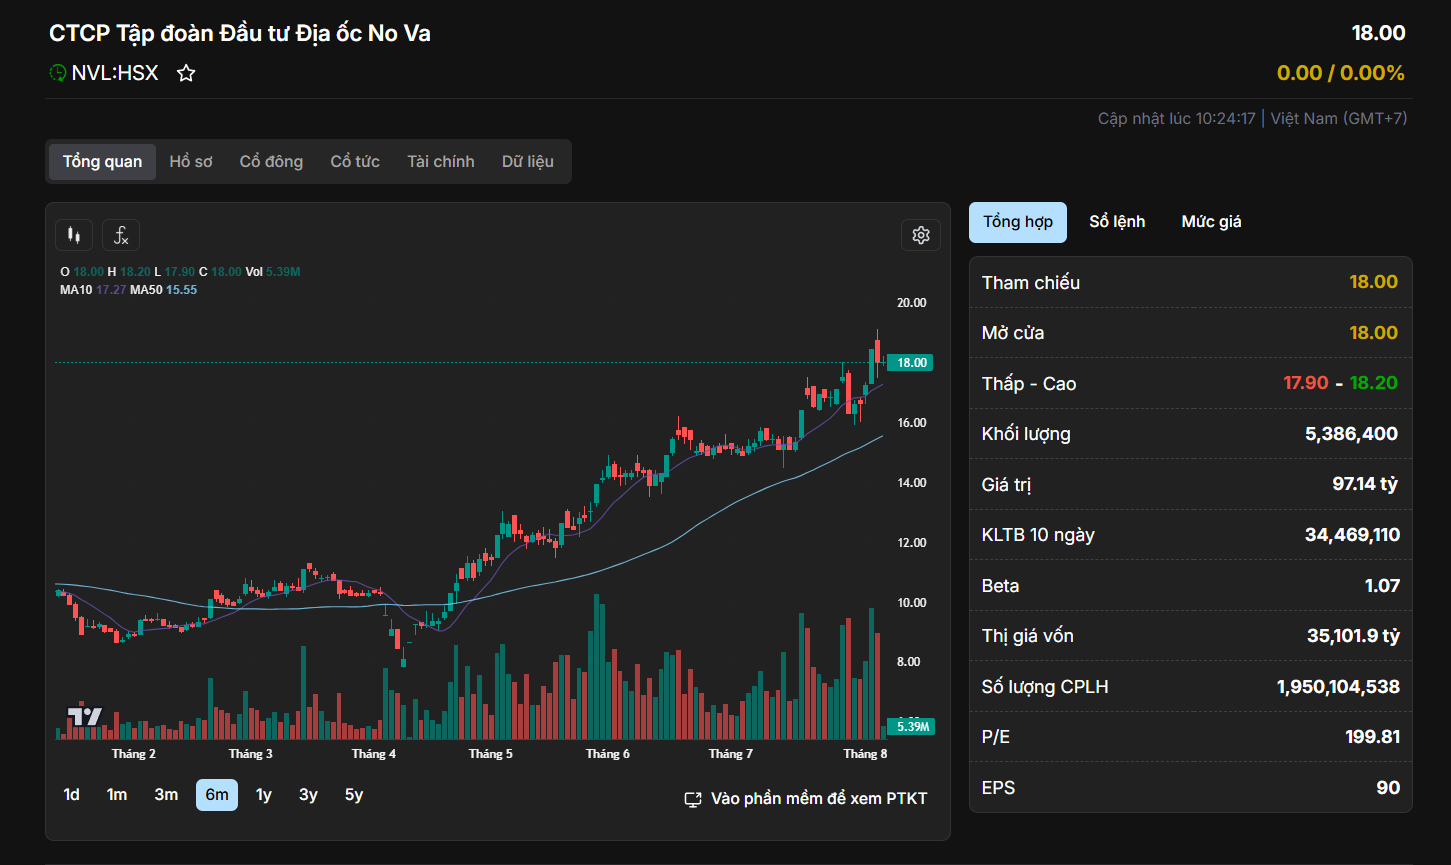The height and width of the screenshot is (865, 1451).
Task: Click Vào phần mềm để xem PTKT link
Action: tap(819, 799)
